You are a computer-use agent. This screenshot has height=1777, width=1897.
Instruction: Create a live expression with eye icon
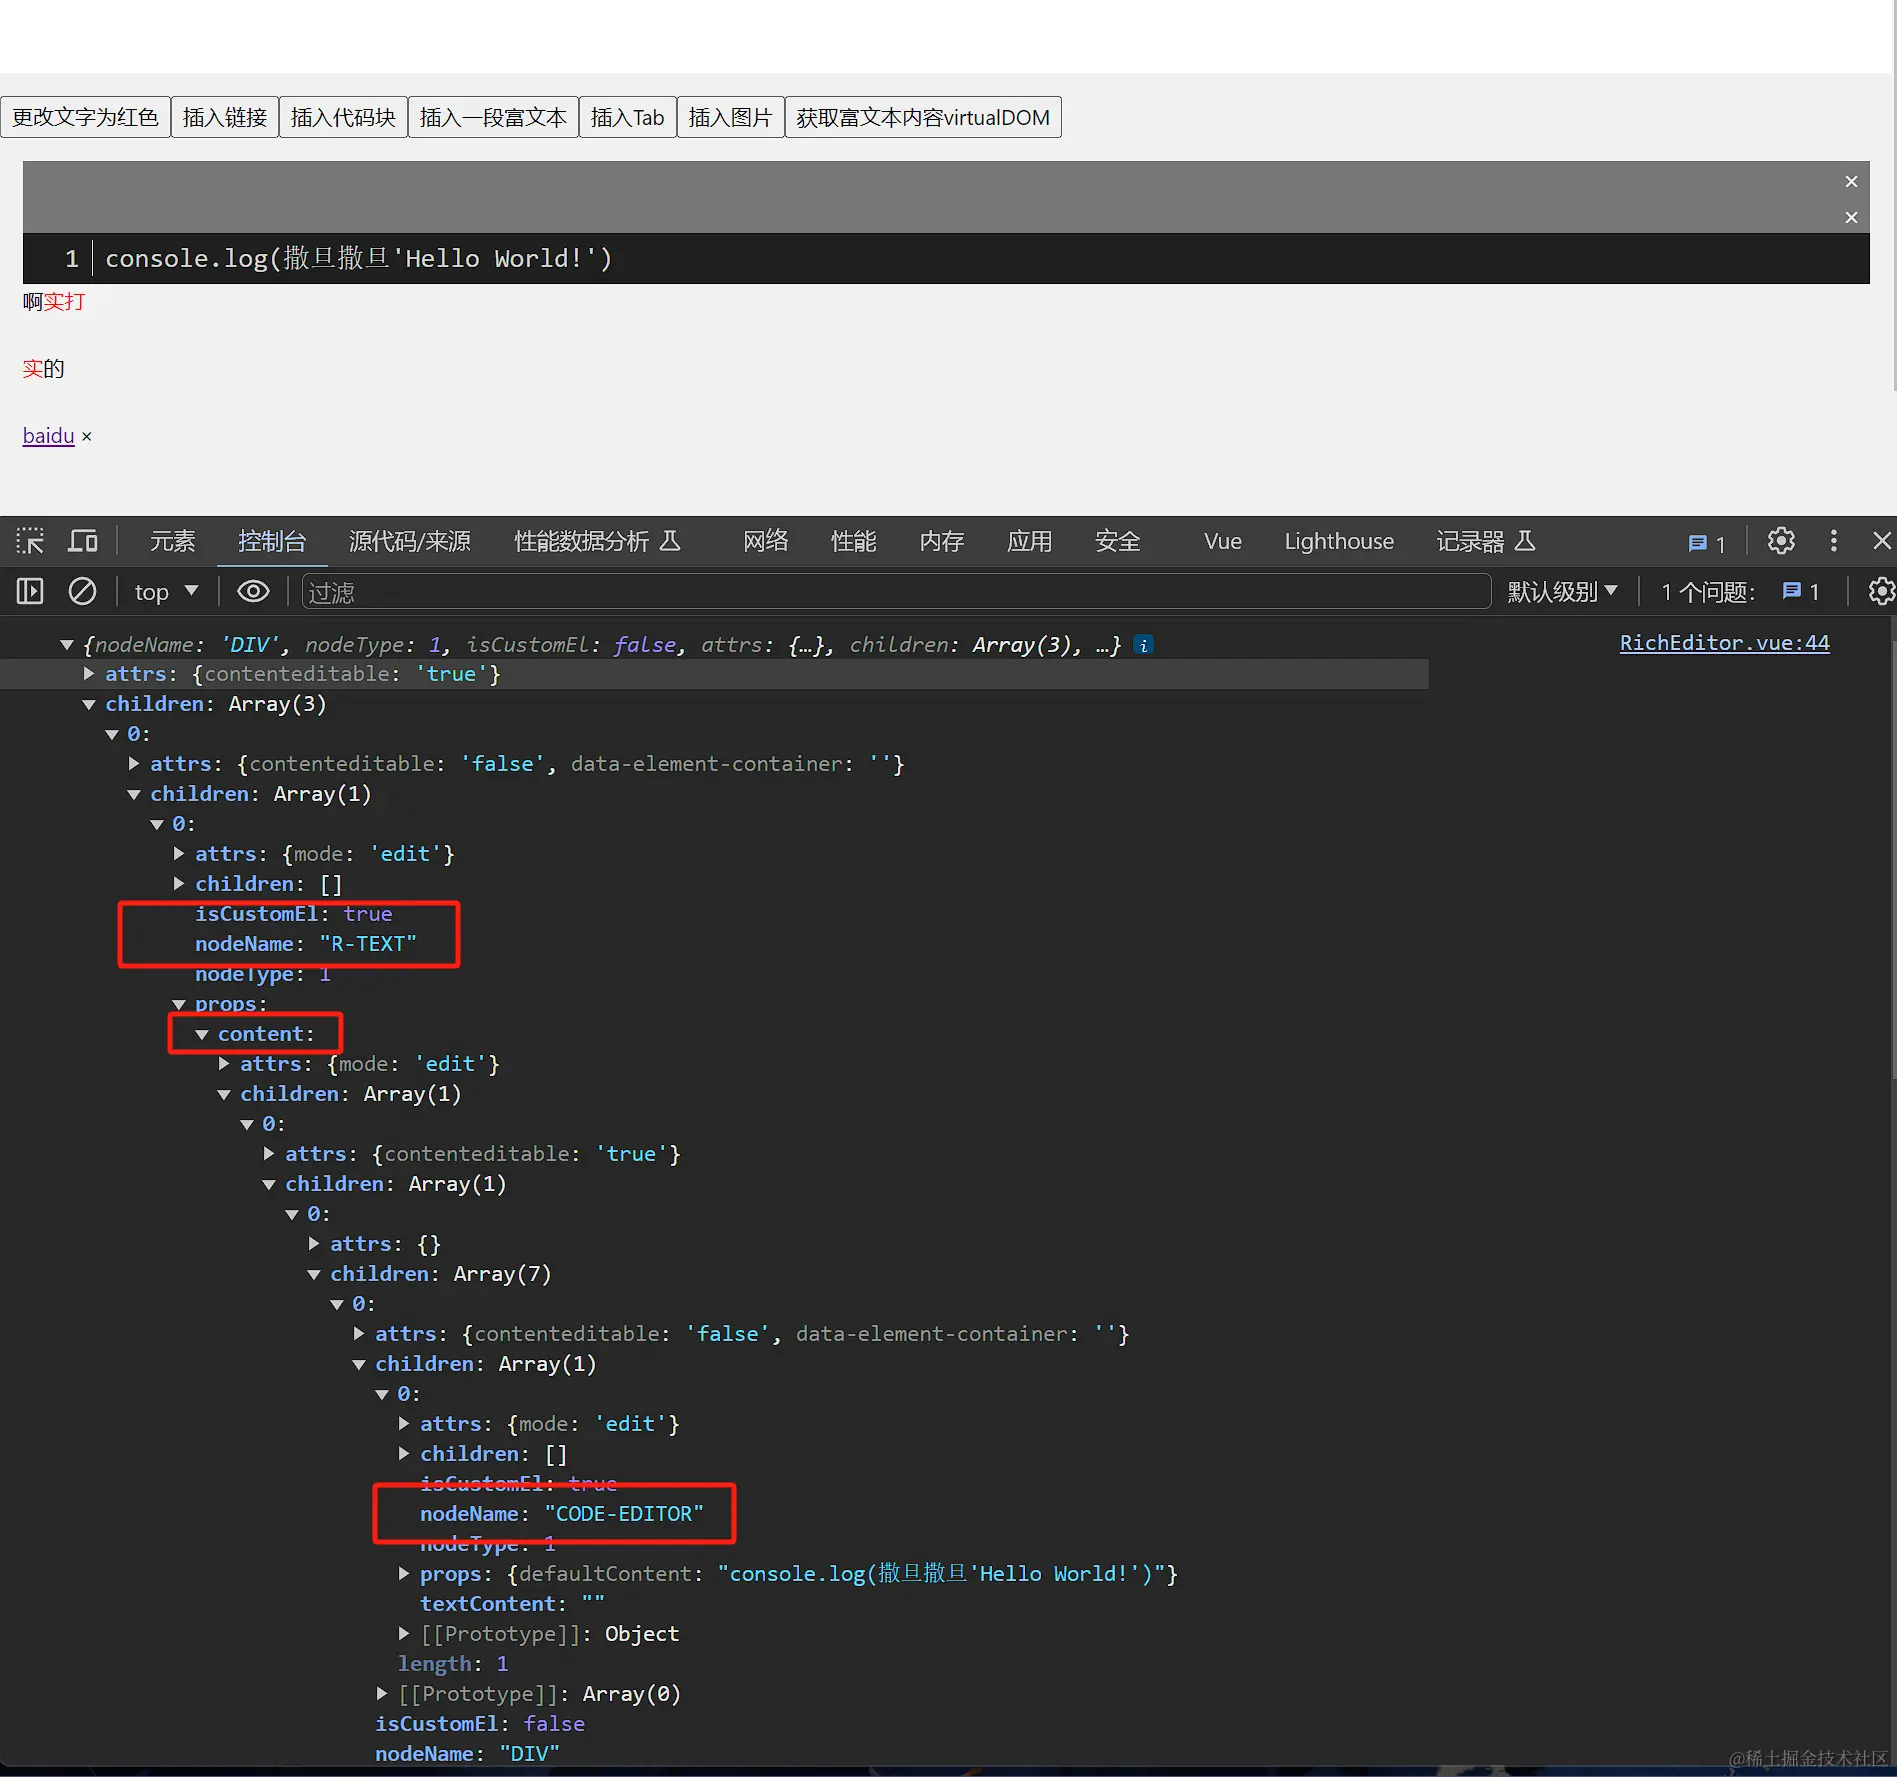[253, 592]
